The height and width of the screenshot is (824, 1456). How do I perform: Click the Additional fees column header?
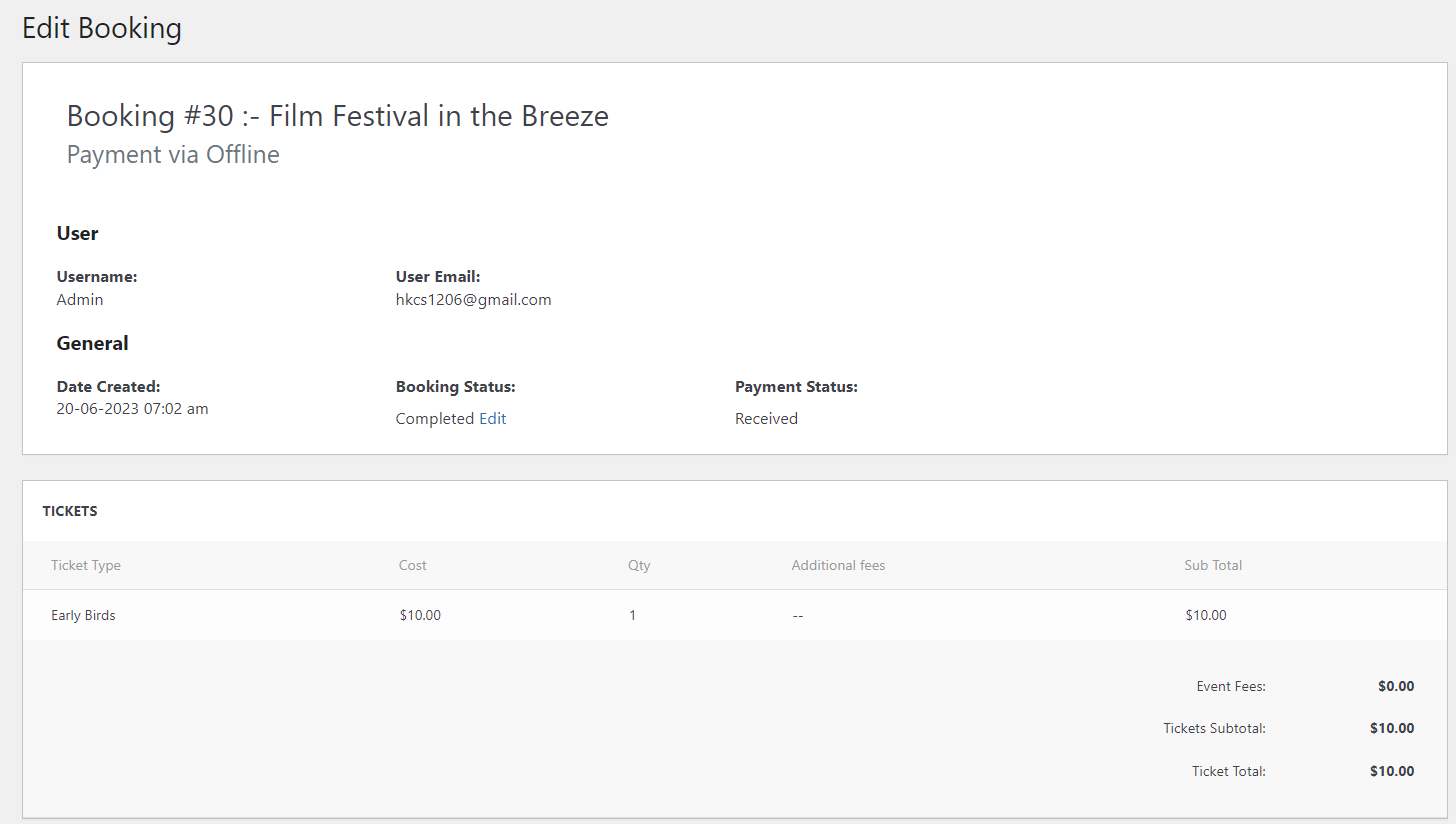pyautogui.click(x=838, y=566)
